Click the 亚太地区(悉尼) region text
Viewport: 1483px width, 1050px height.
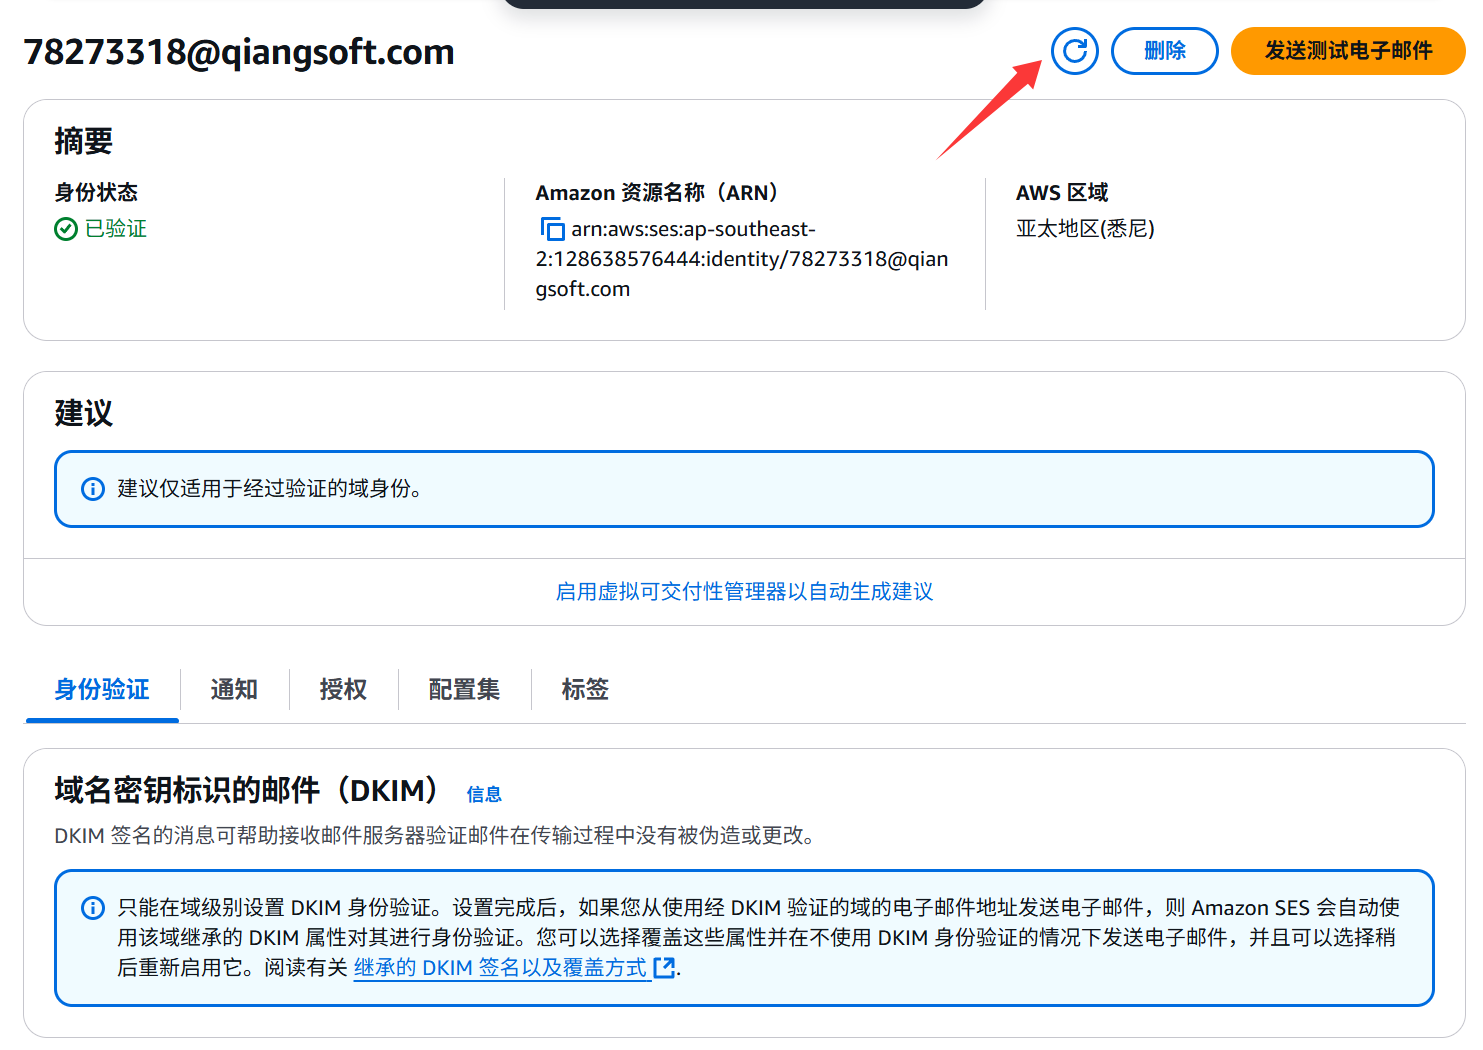coord(1085,229)
